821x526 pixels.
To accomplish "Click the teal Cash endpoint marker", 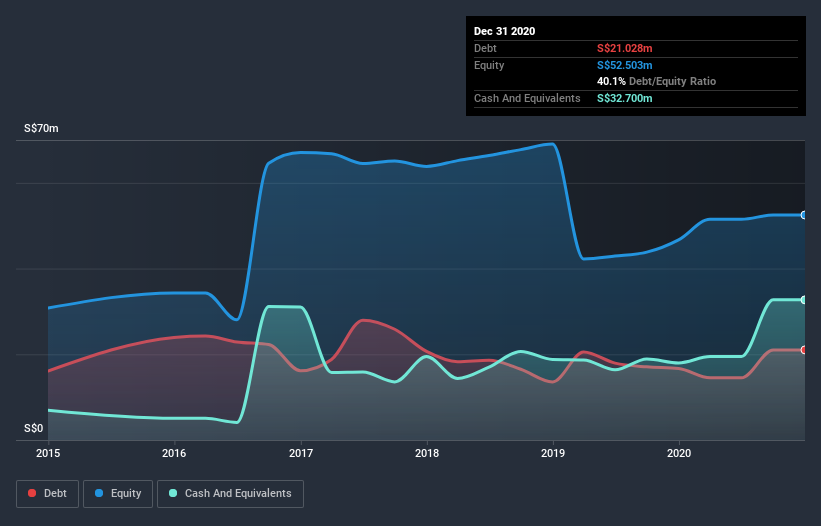I will pos(804,300).
